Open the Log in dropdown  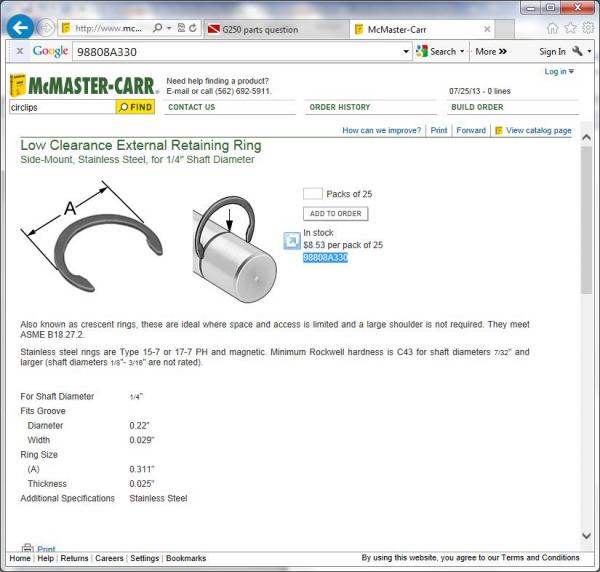pos(558,72)
